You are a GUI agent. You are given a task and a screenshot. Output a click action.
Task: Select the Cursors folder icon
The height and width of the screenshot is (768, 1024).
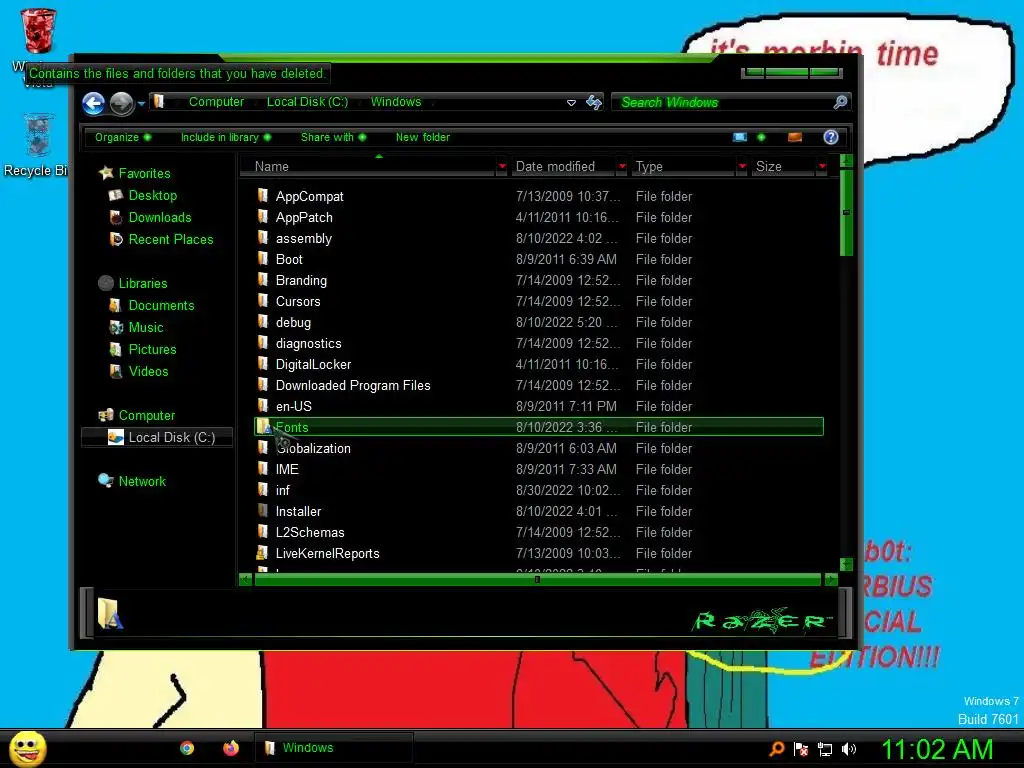click(x=263, y=300)
